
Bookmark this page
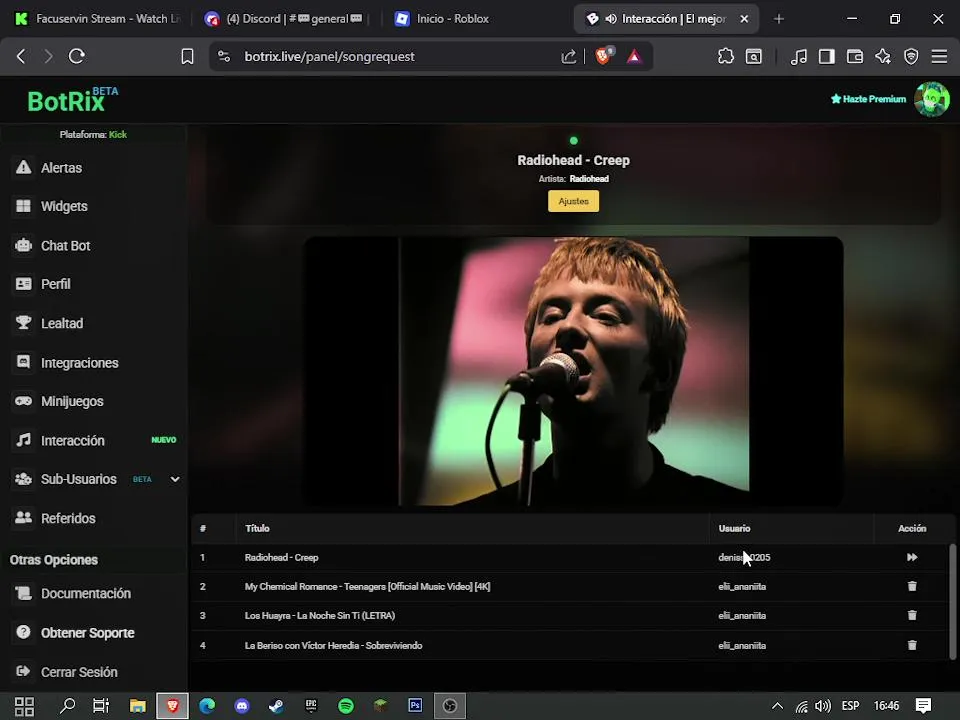(187, 56)
